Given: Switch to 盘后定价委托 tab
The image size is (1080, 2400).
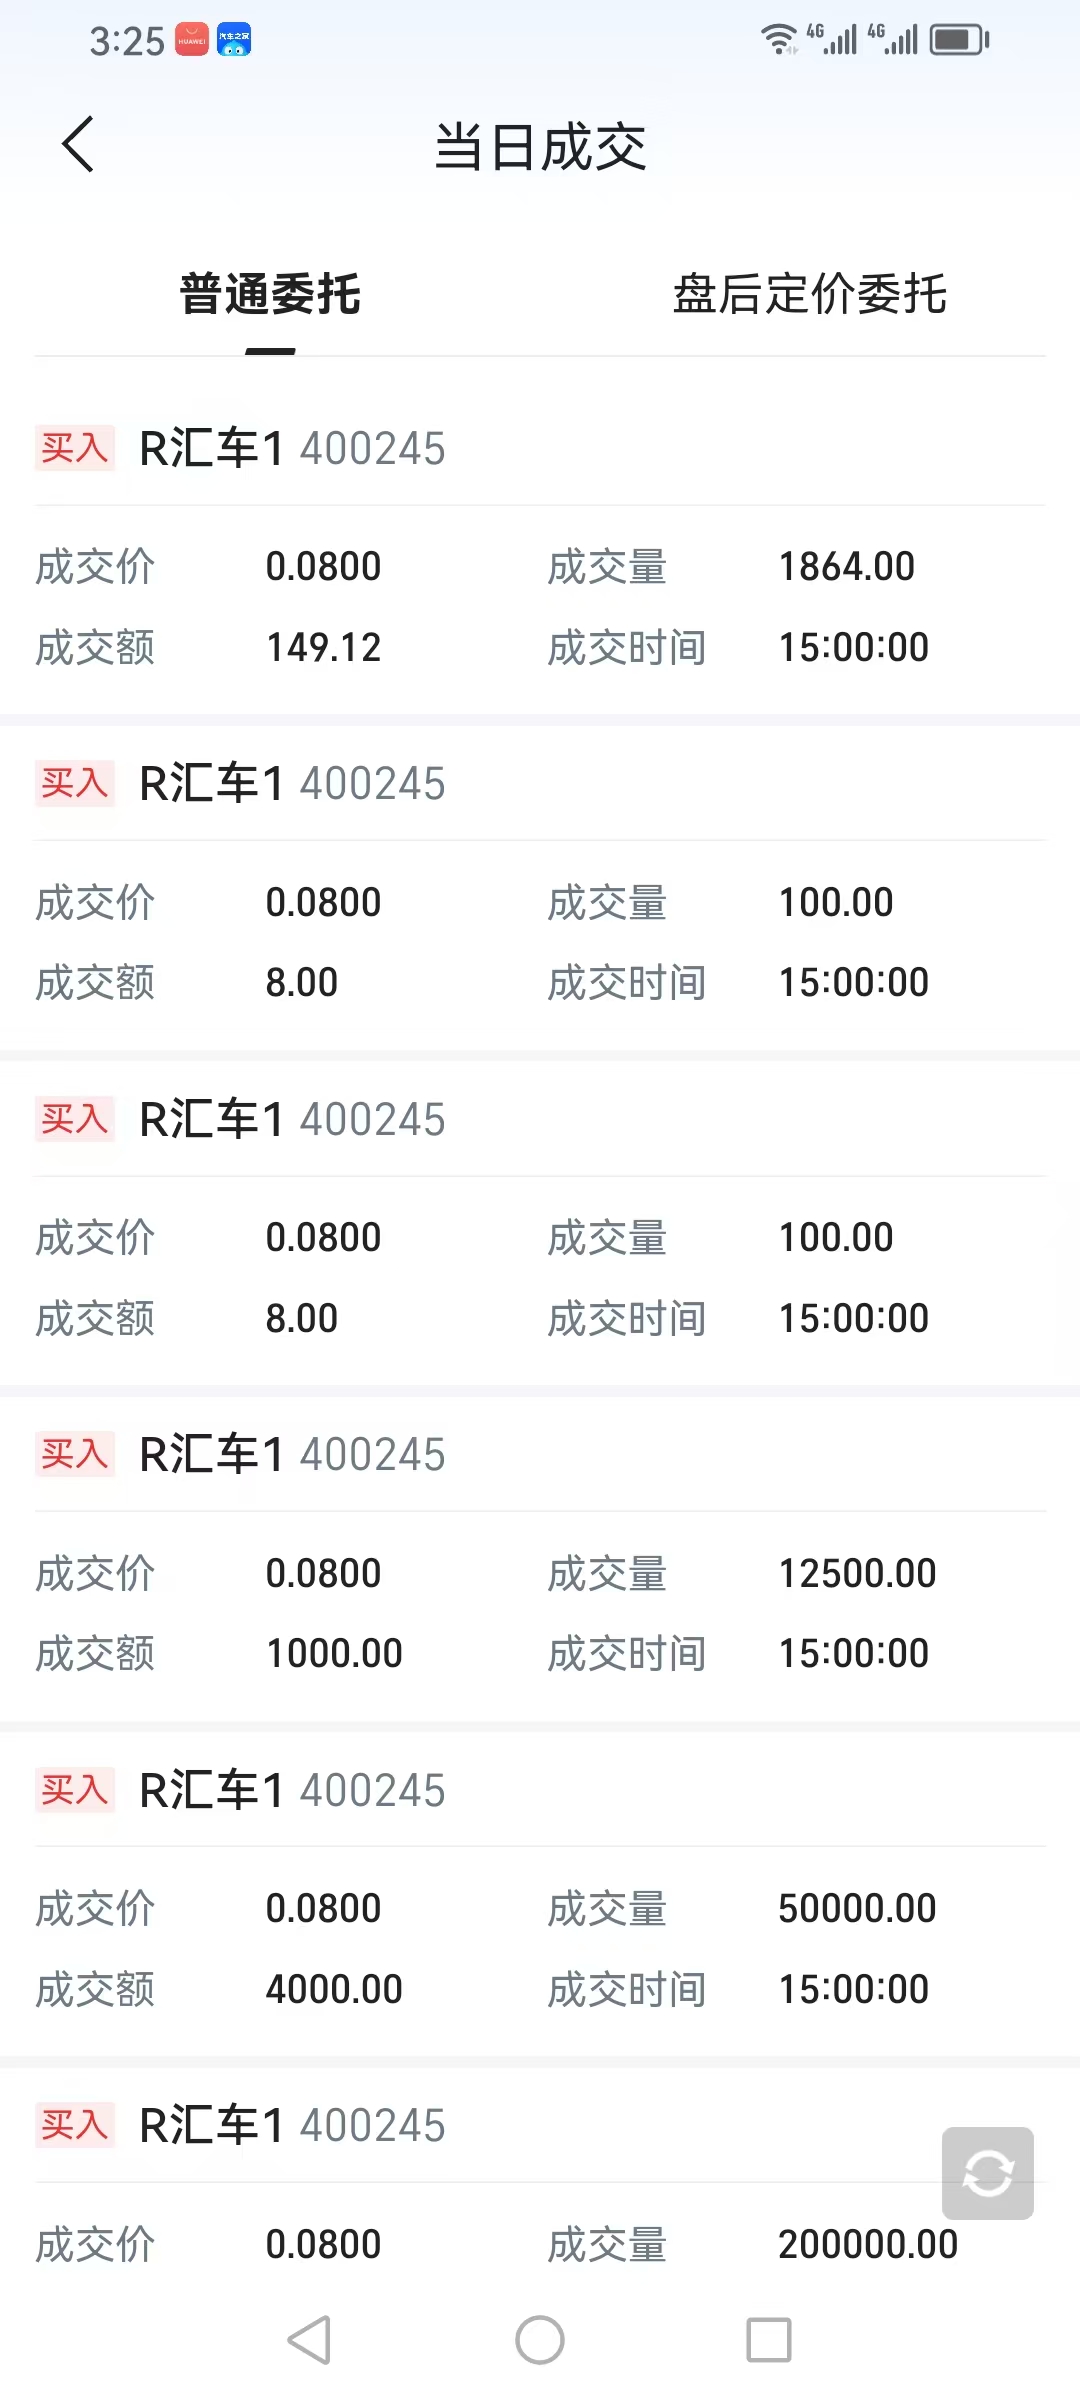Looking at the screenshot, I should (x=809, y=294).
